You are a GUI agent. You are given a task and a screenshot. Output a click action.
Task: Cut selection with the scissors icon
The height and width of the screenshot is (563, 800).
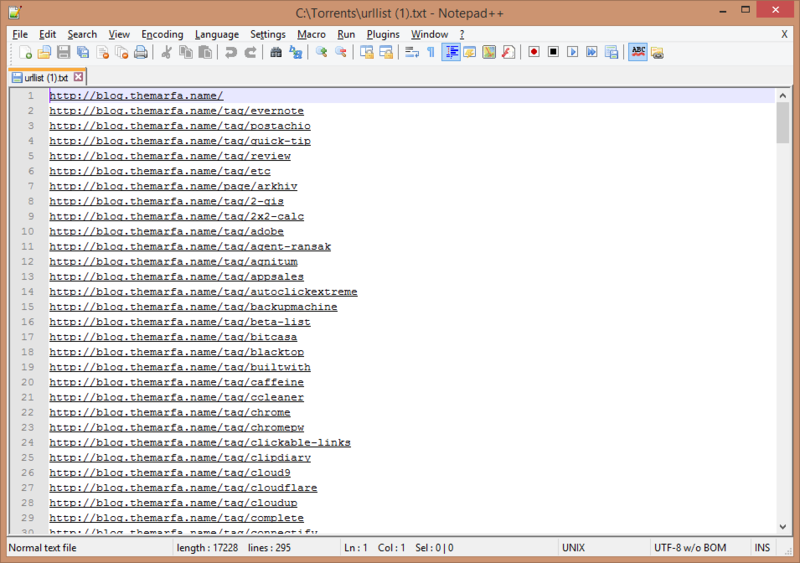166,52
